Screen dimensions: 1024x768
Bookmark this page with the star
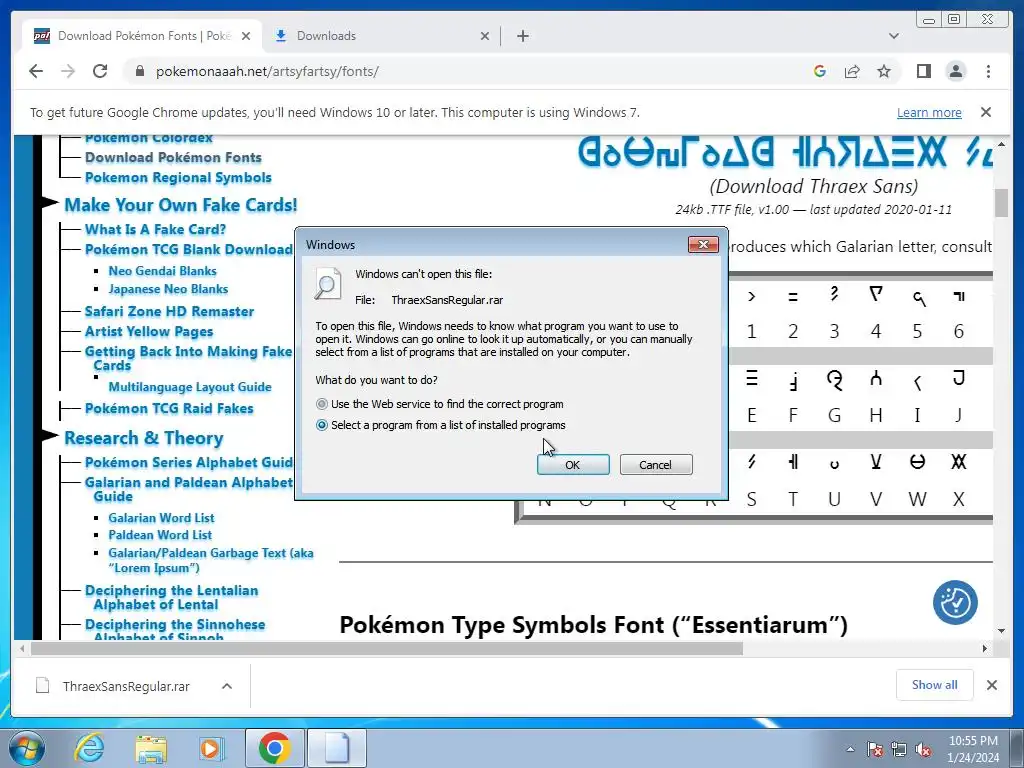[884, 71]
